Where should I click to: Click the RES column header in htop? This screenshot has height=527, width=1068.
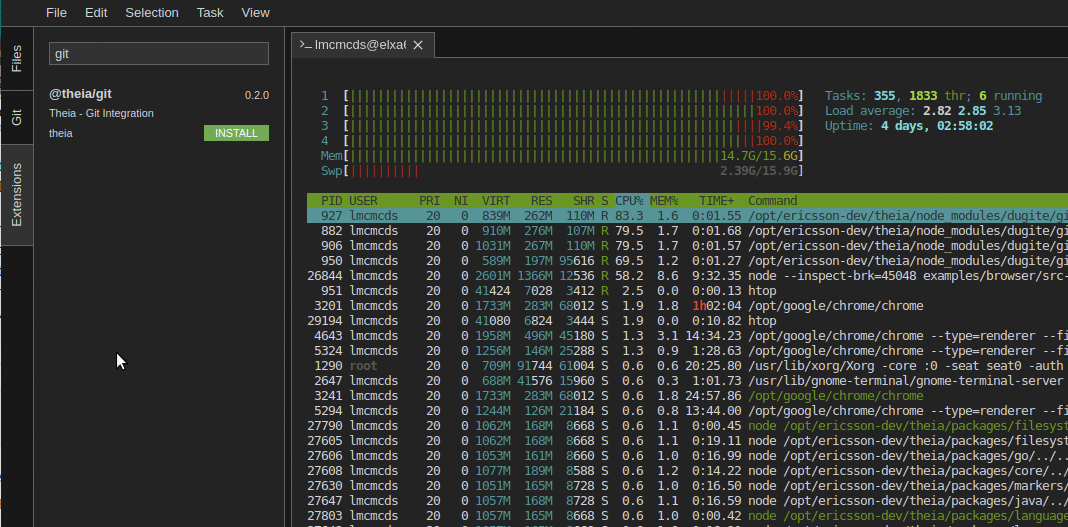pos(541,201)
